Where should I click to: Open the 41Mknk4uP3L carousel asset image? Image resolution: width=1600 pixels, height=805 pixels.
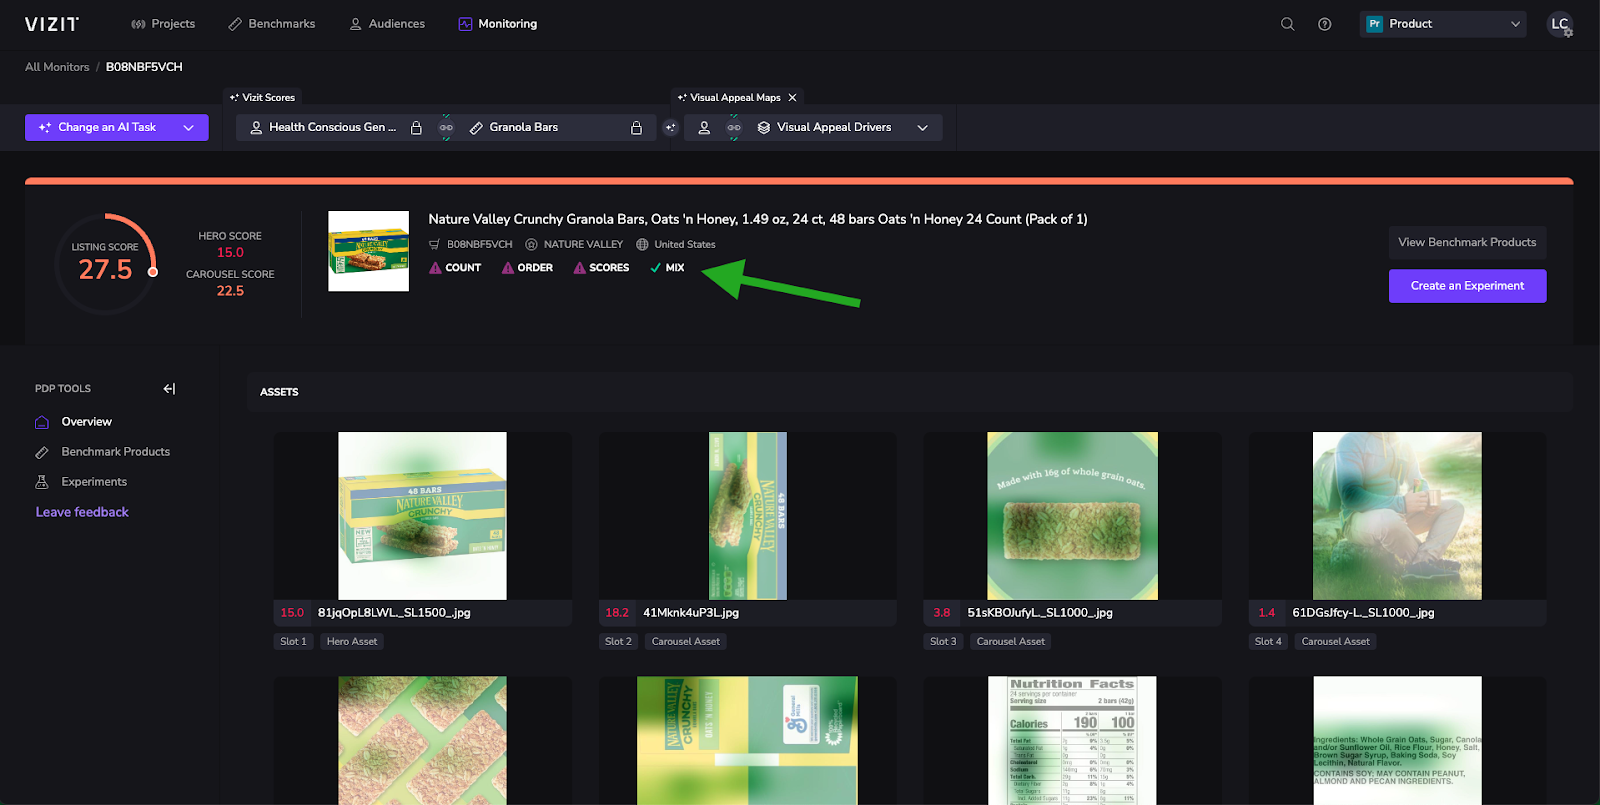point(748,516)
